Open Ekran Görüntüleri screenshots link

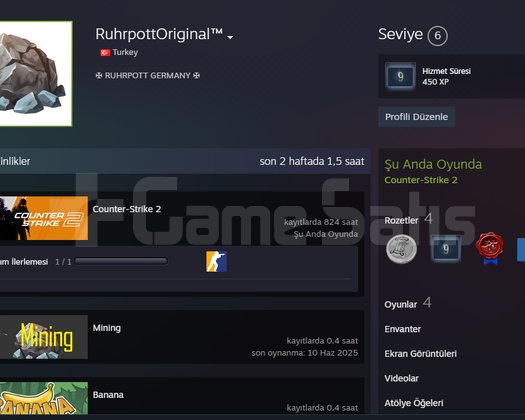pyautogui.click(x=421, y=354)
